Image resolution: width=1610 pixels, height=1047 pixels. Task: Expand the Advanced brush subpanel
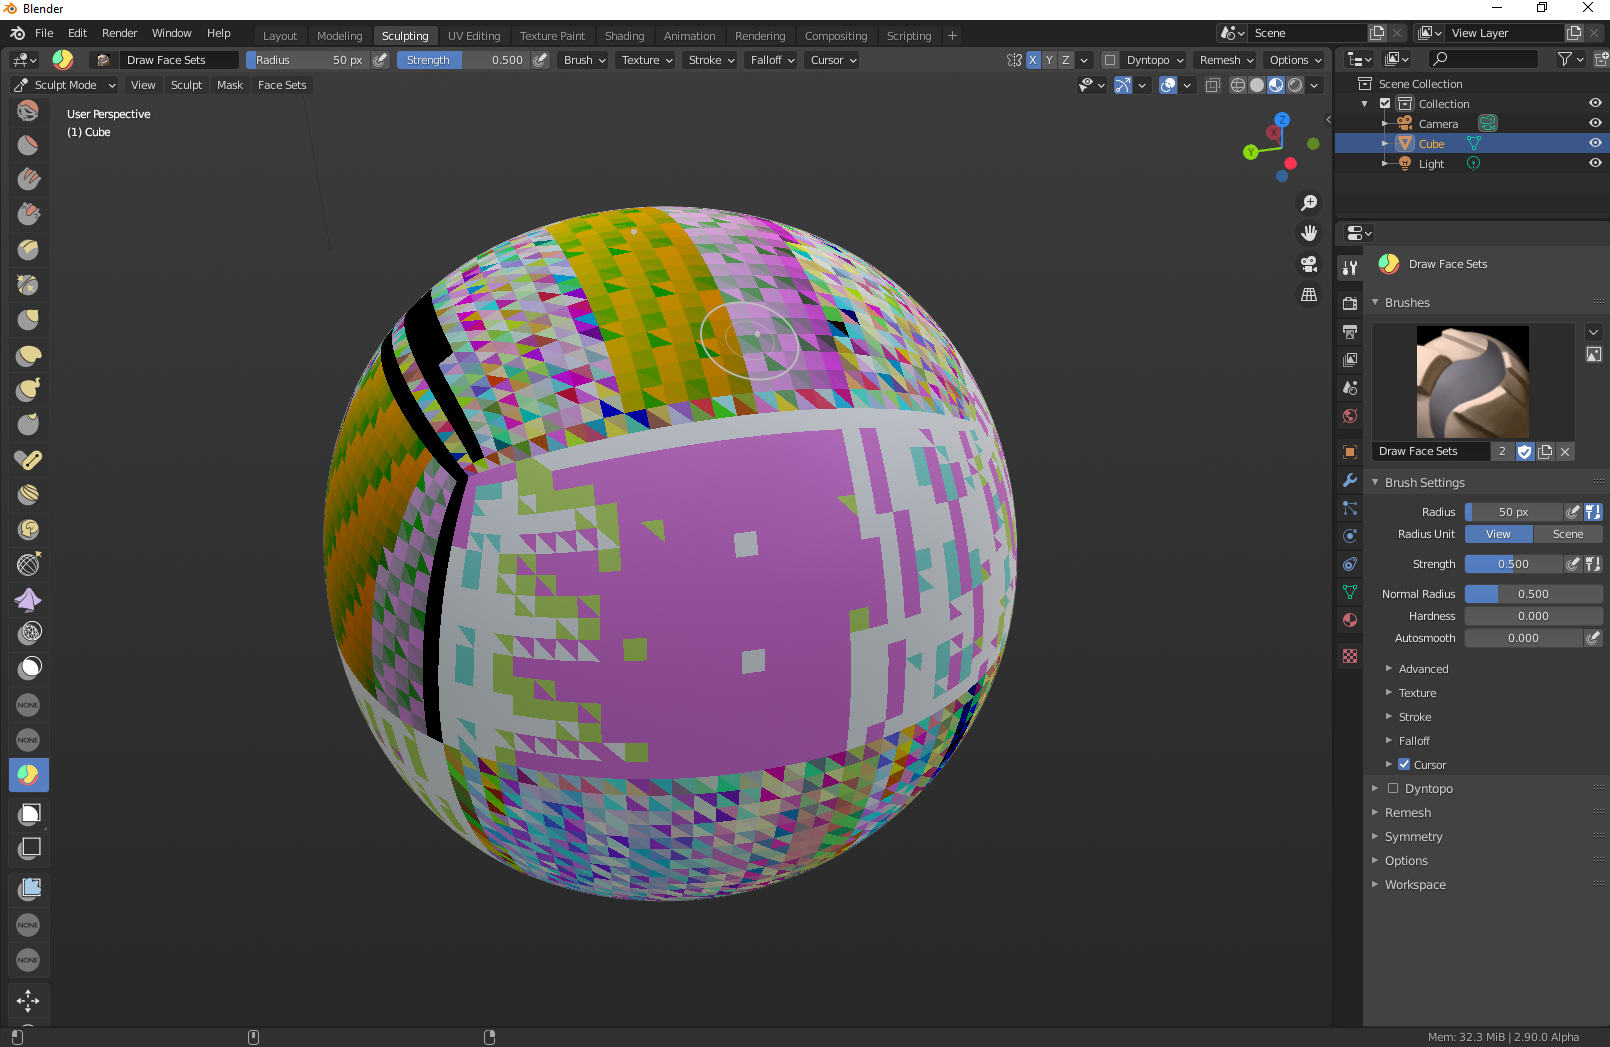(x=1423, y=669)
